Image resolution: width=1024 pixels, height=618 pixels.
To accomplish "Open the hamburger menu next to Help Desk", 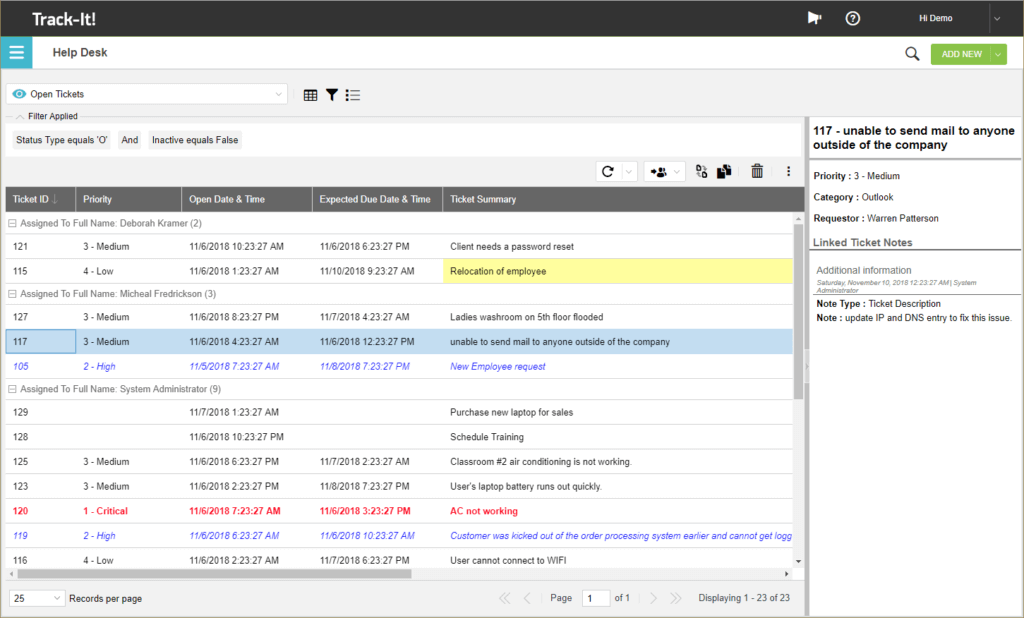I will coord(16,52).
